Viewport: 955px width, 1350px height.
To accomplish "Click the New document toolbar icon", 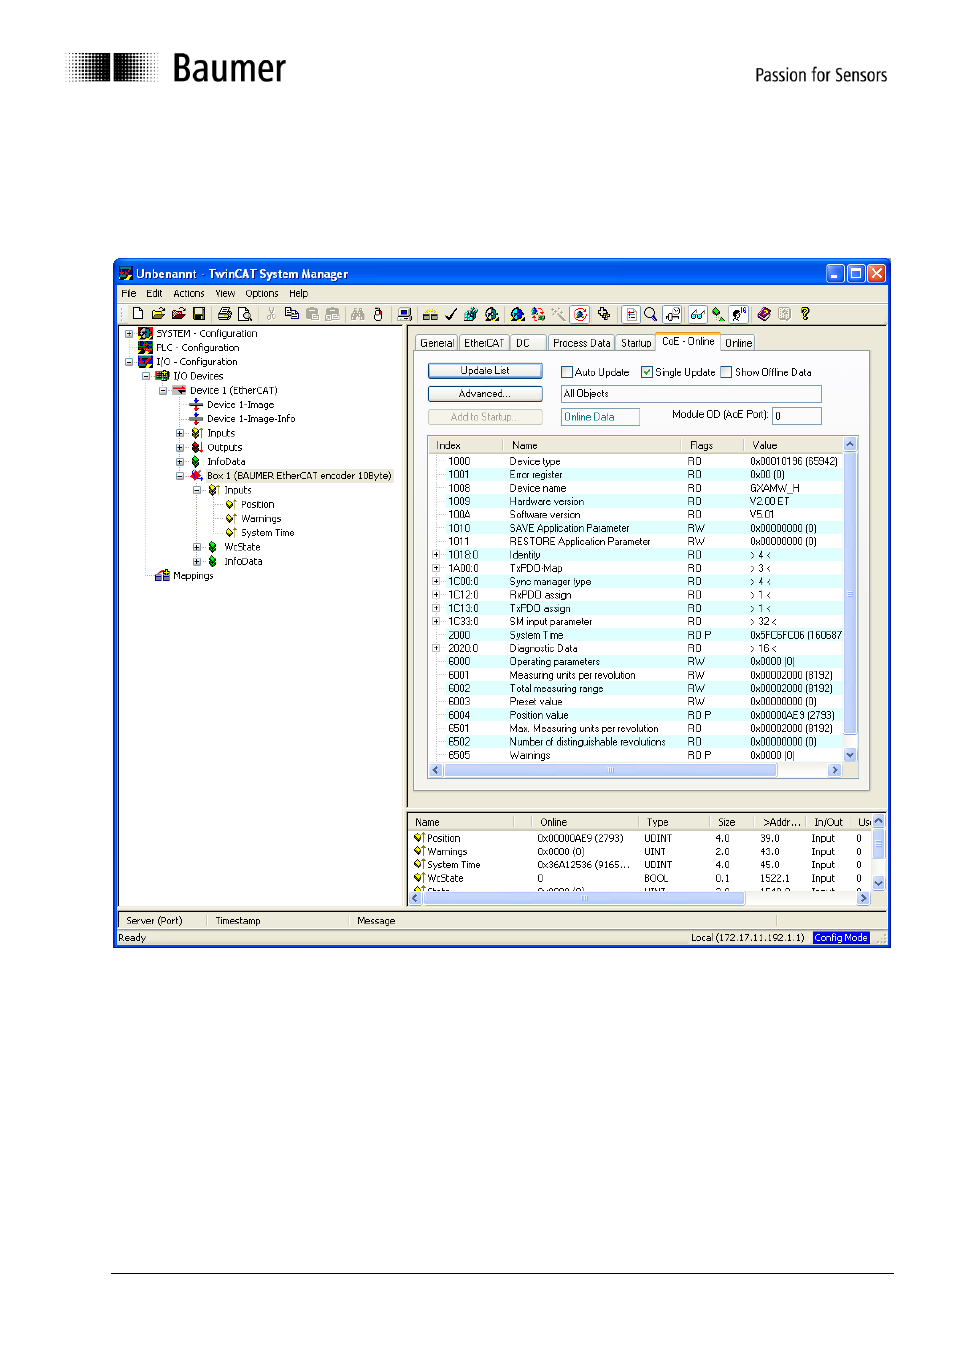I will [x=138, y=314].
